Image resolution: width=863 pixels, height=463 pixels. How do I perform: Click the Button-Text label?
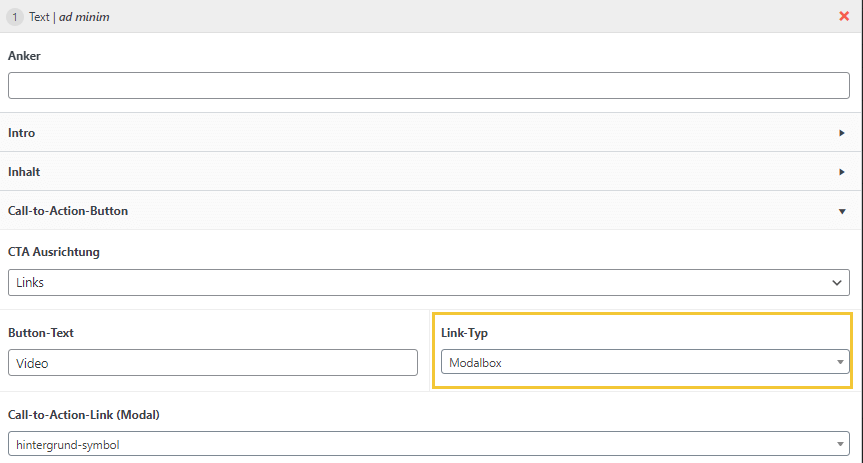(41, 332)
